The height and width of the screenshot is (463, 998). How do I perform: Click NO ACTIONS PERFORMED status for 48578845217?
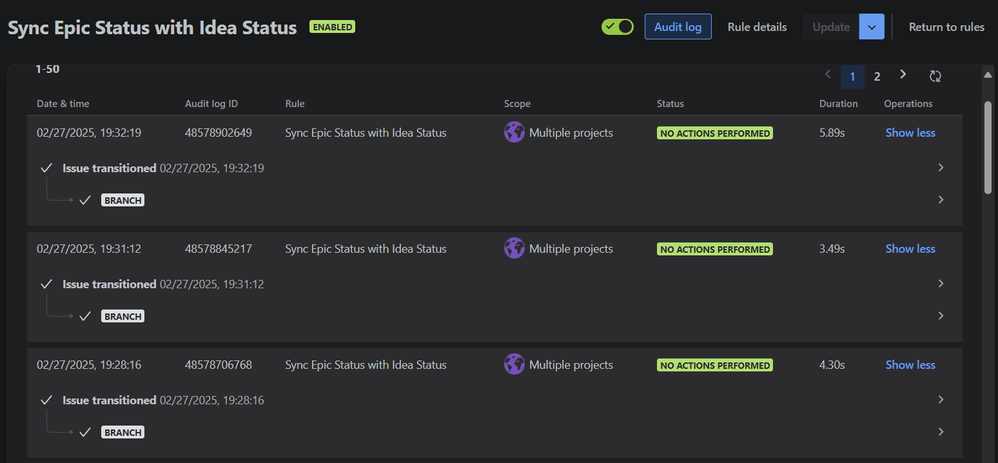[x=715, y=249]
